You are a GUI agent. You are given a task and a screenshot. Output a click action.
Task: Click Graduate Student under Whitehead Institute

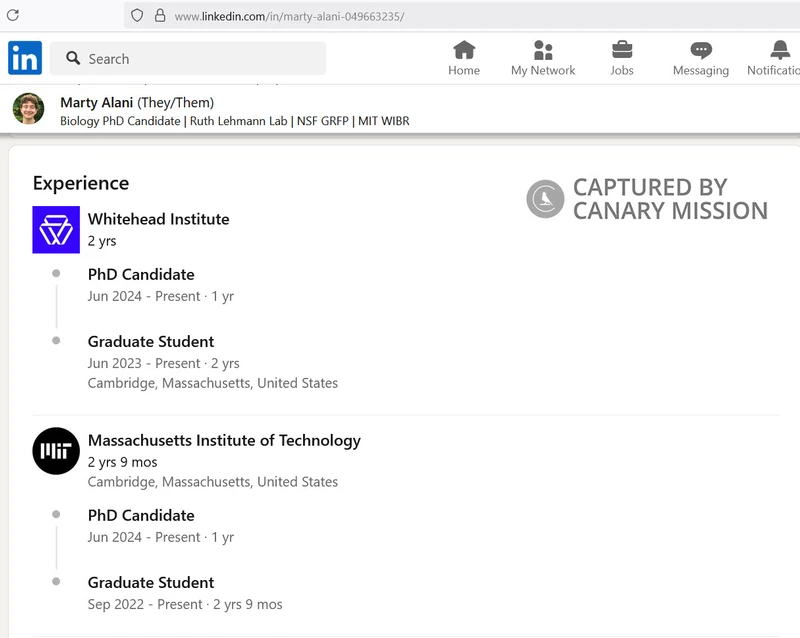tap(151, 341)
